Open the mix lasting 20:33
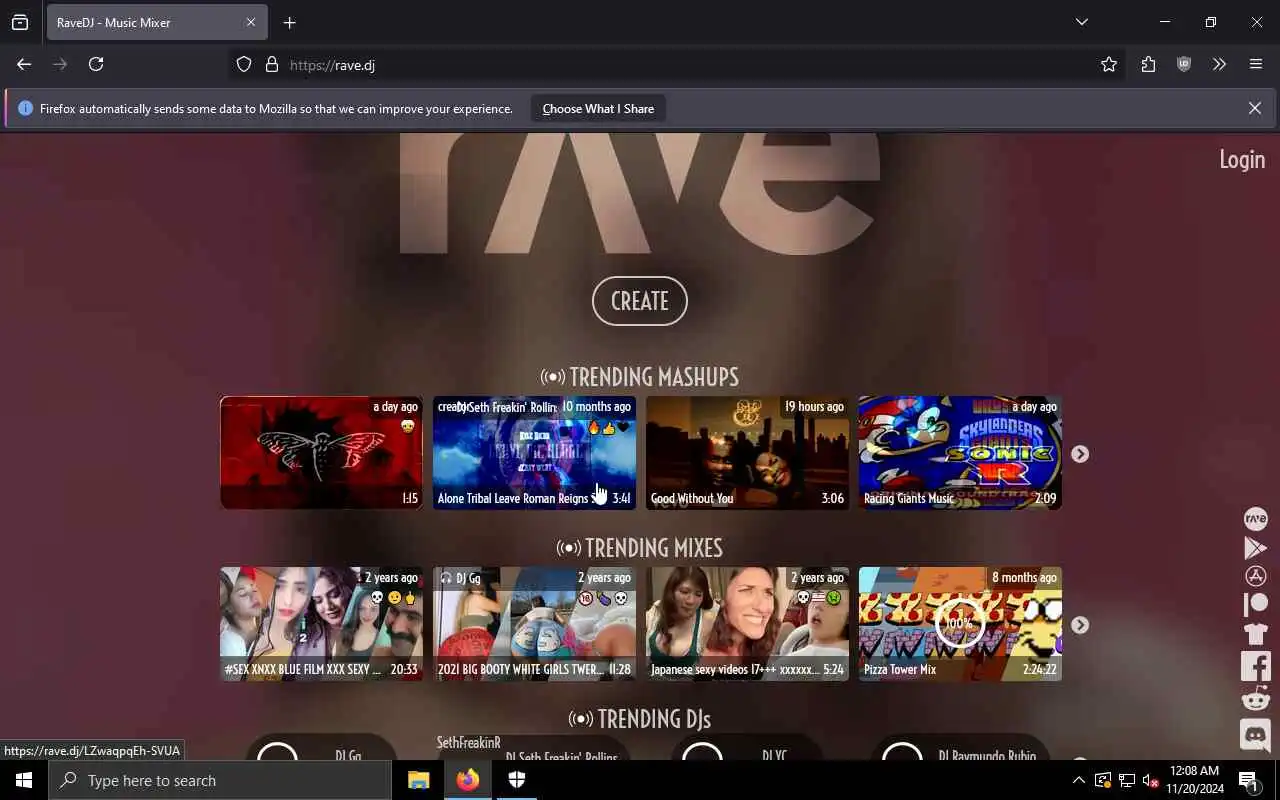 321,624
